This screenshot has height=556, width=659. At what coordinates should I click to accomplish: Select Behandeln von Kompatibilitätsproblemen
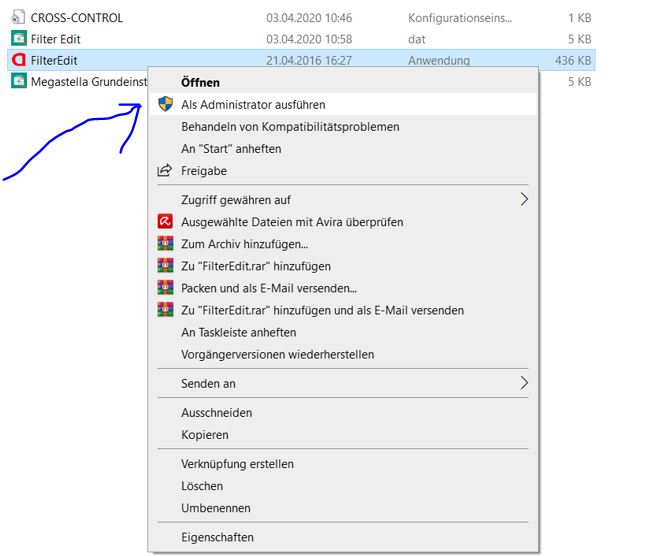click(343, 126)
